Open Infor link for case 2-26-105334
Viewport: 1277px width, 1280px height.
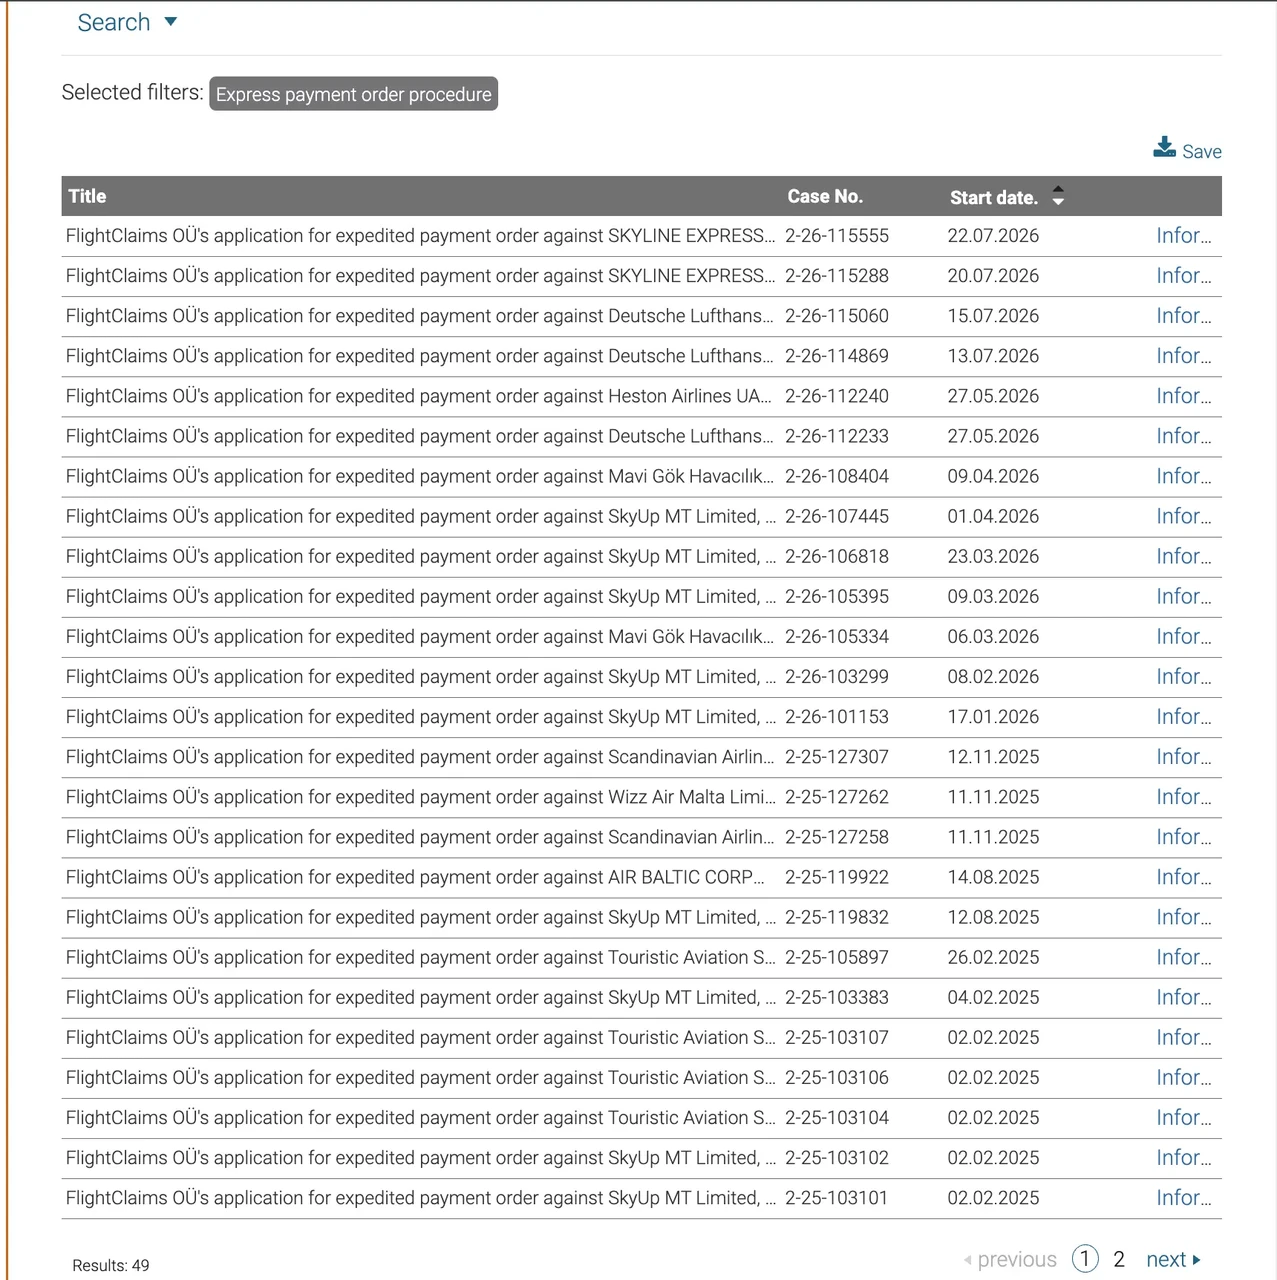pyautogui.click(x=1183, y=635)
